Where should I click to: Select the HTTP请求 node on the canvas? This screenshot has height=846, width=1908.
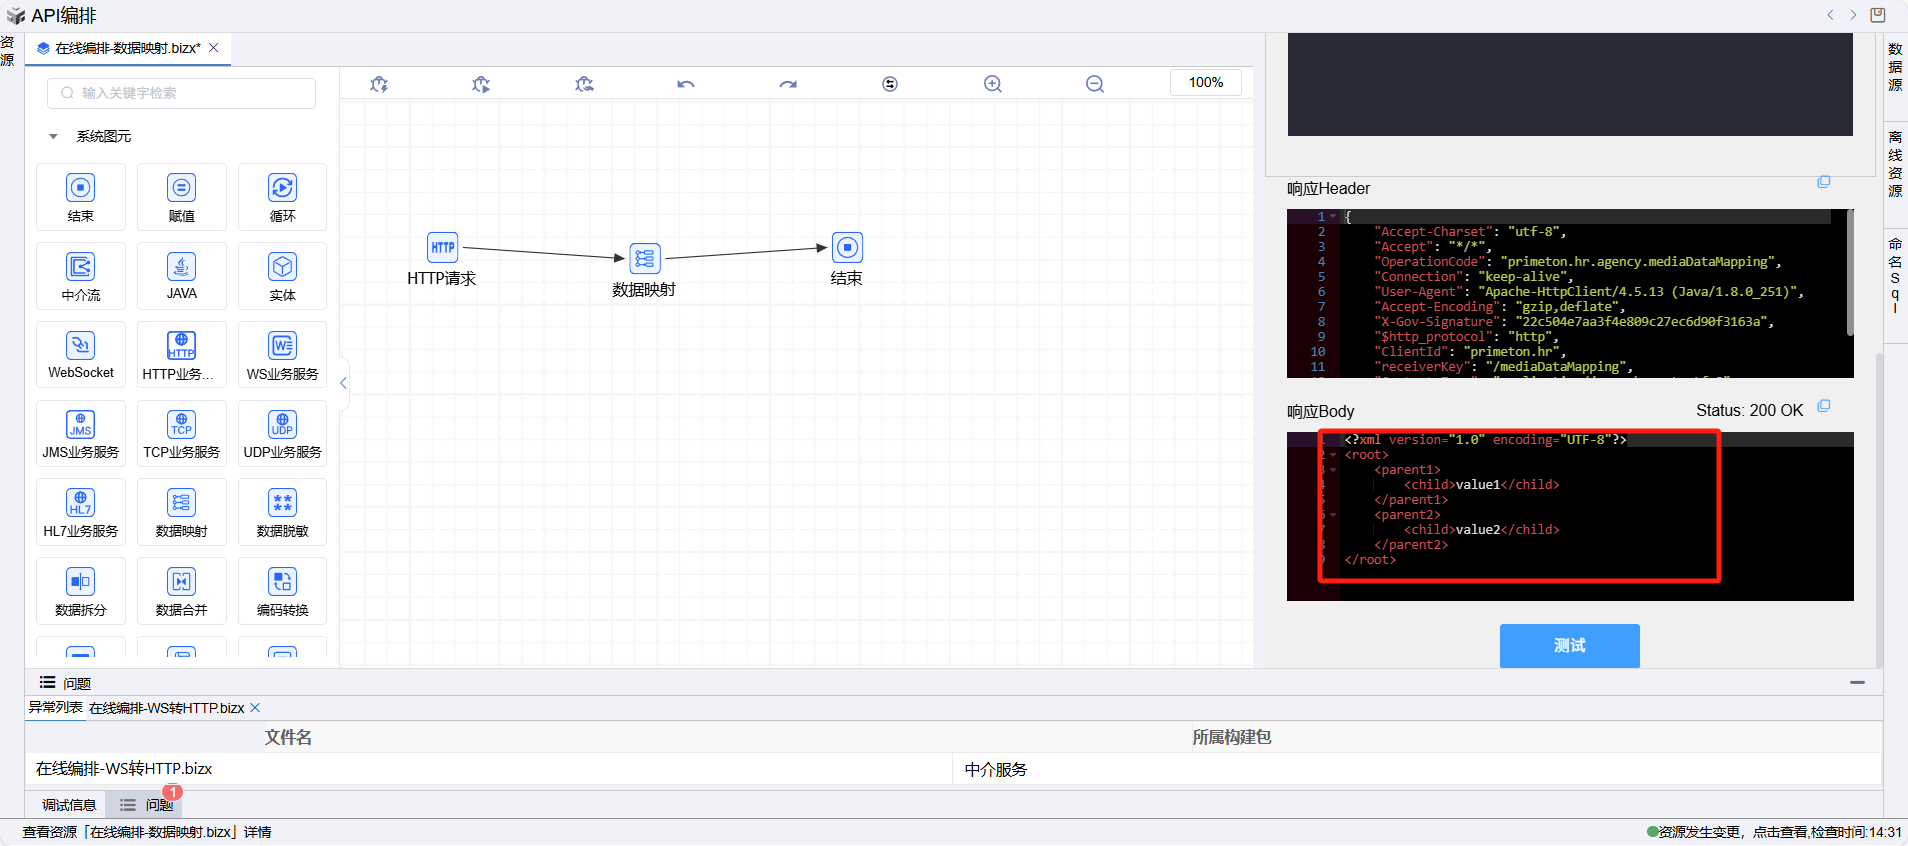point(442,248)
